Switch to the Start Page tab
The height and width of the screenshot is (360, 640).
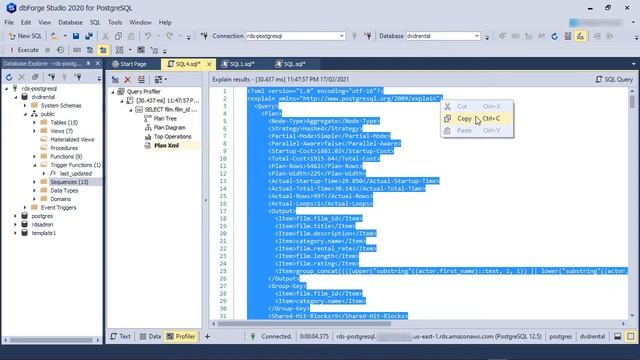(x=129, y=64)
